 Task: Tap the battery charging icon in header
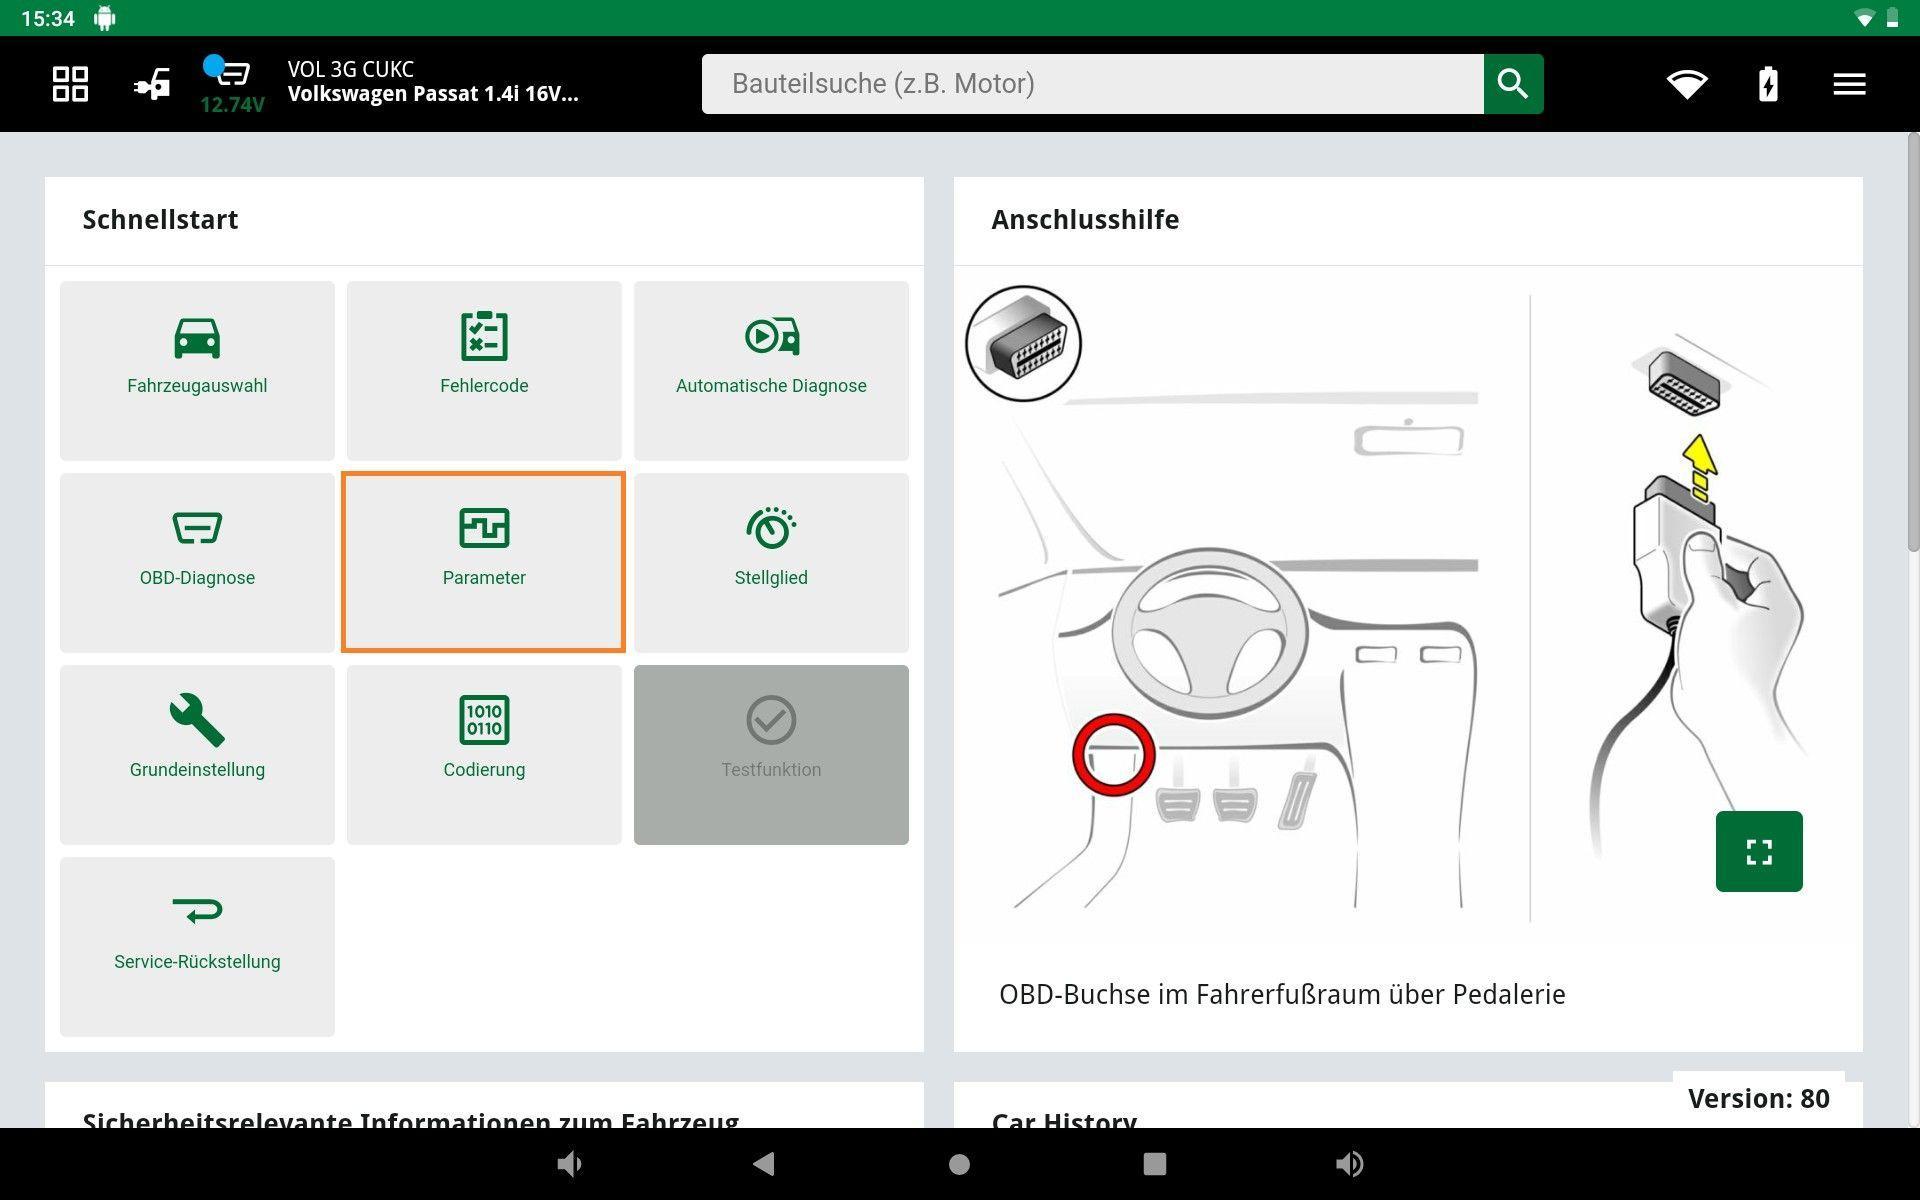(x=1768, y=84)
